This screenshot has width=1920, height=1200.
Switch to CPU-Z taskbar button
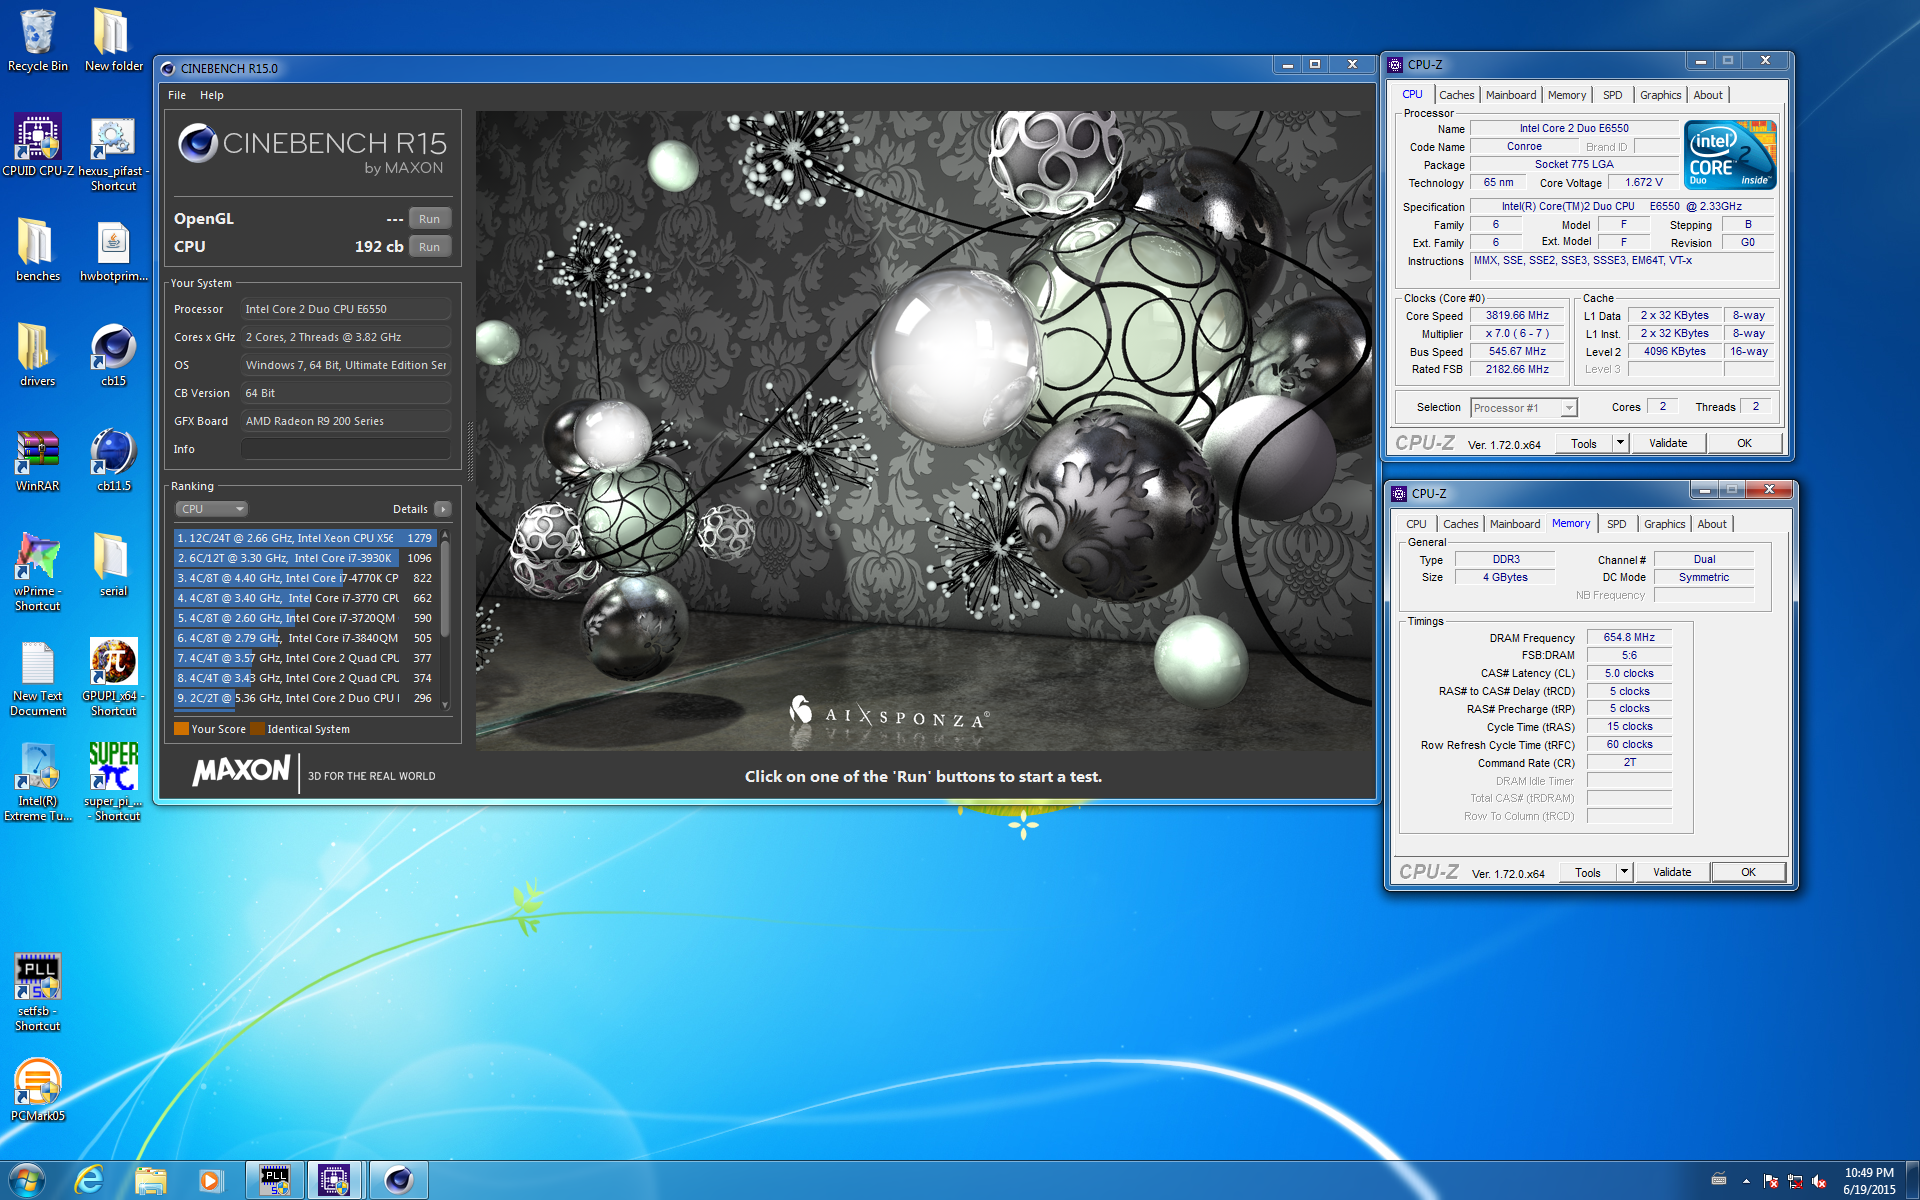(334, 1180)
